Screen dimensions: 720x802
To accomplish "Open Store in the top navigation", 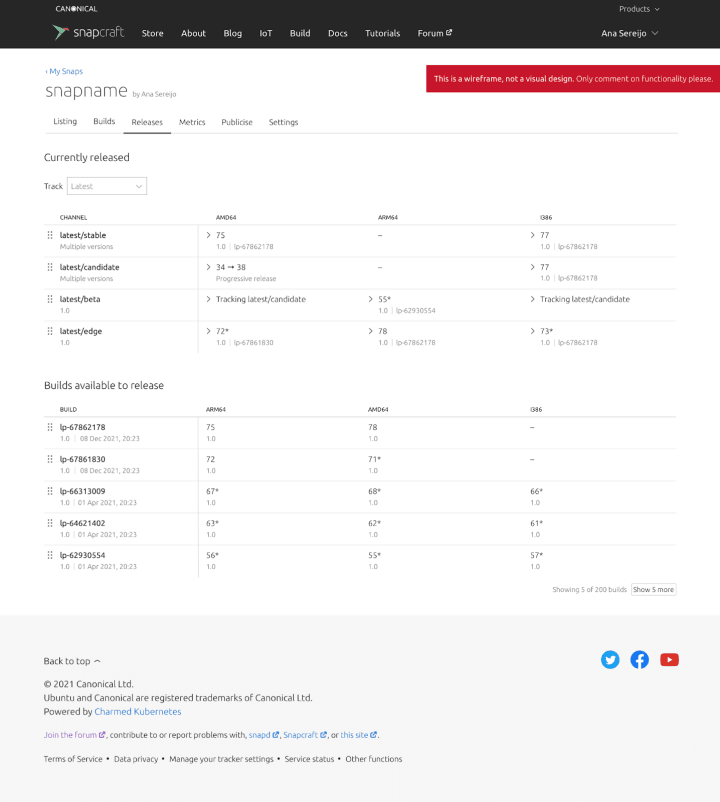I will tap(152, 33).
